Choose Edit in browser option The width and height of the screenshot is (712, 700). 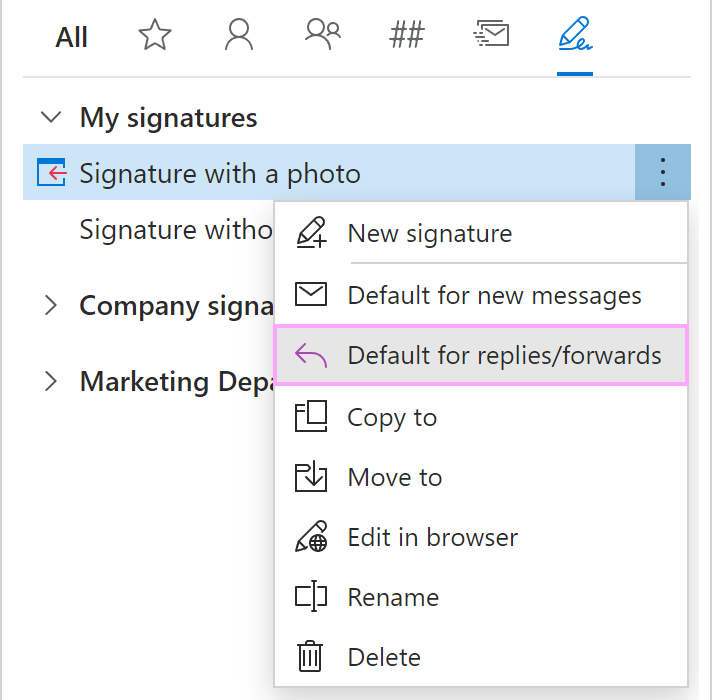[481, 537]
